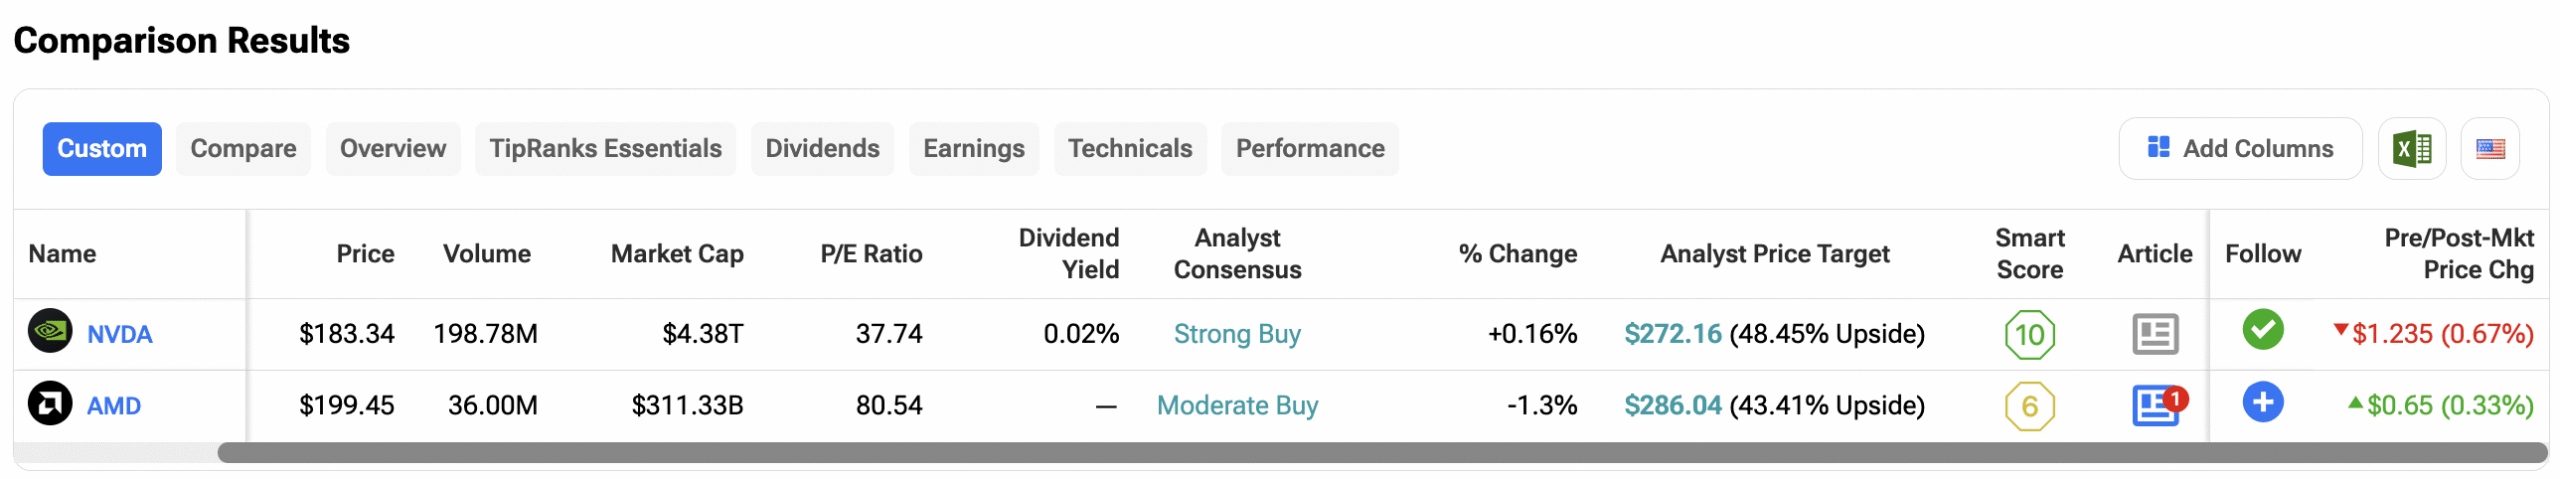Show the Technicals tab
The image size is (2560, 479).
click(x=1130, y=149)
